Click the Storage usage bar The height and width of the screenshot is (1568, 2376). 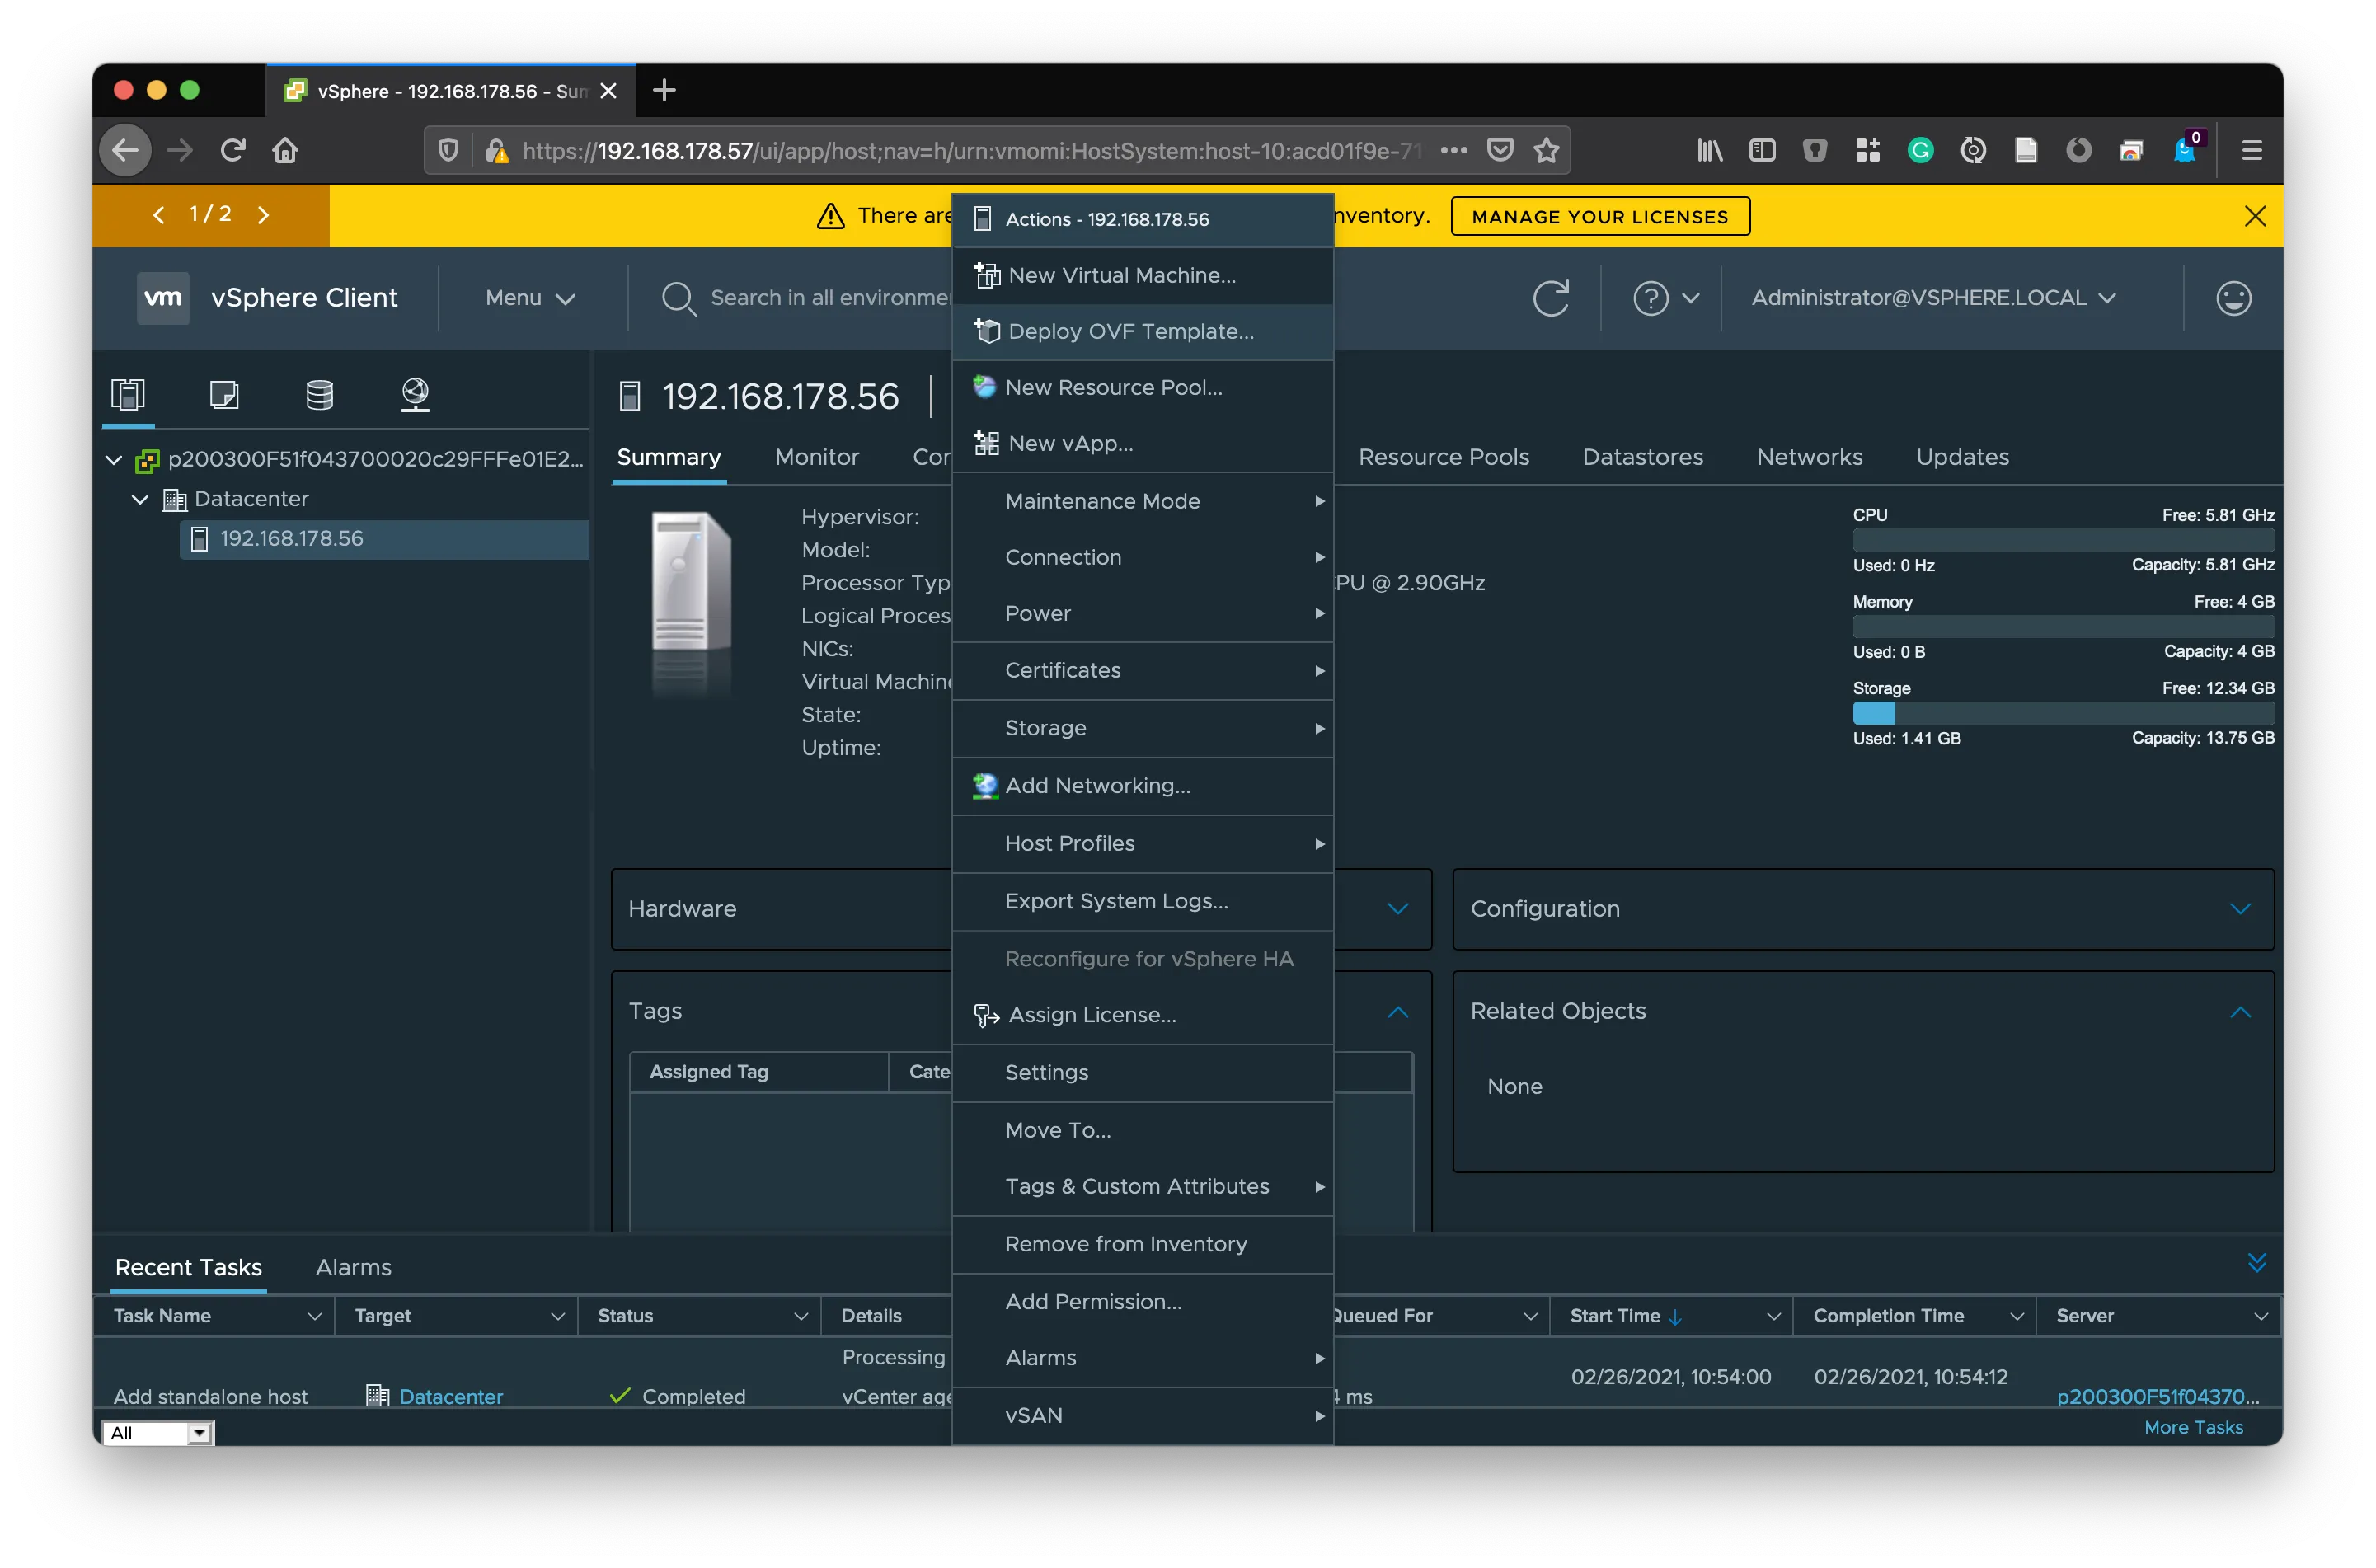[2063, 713]
